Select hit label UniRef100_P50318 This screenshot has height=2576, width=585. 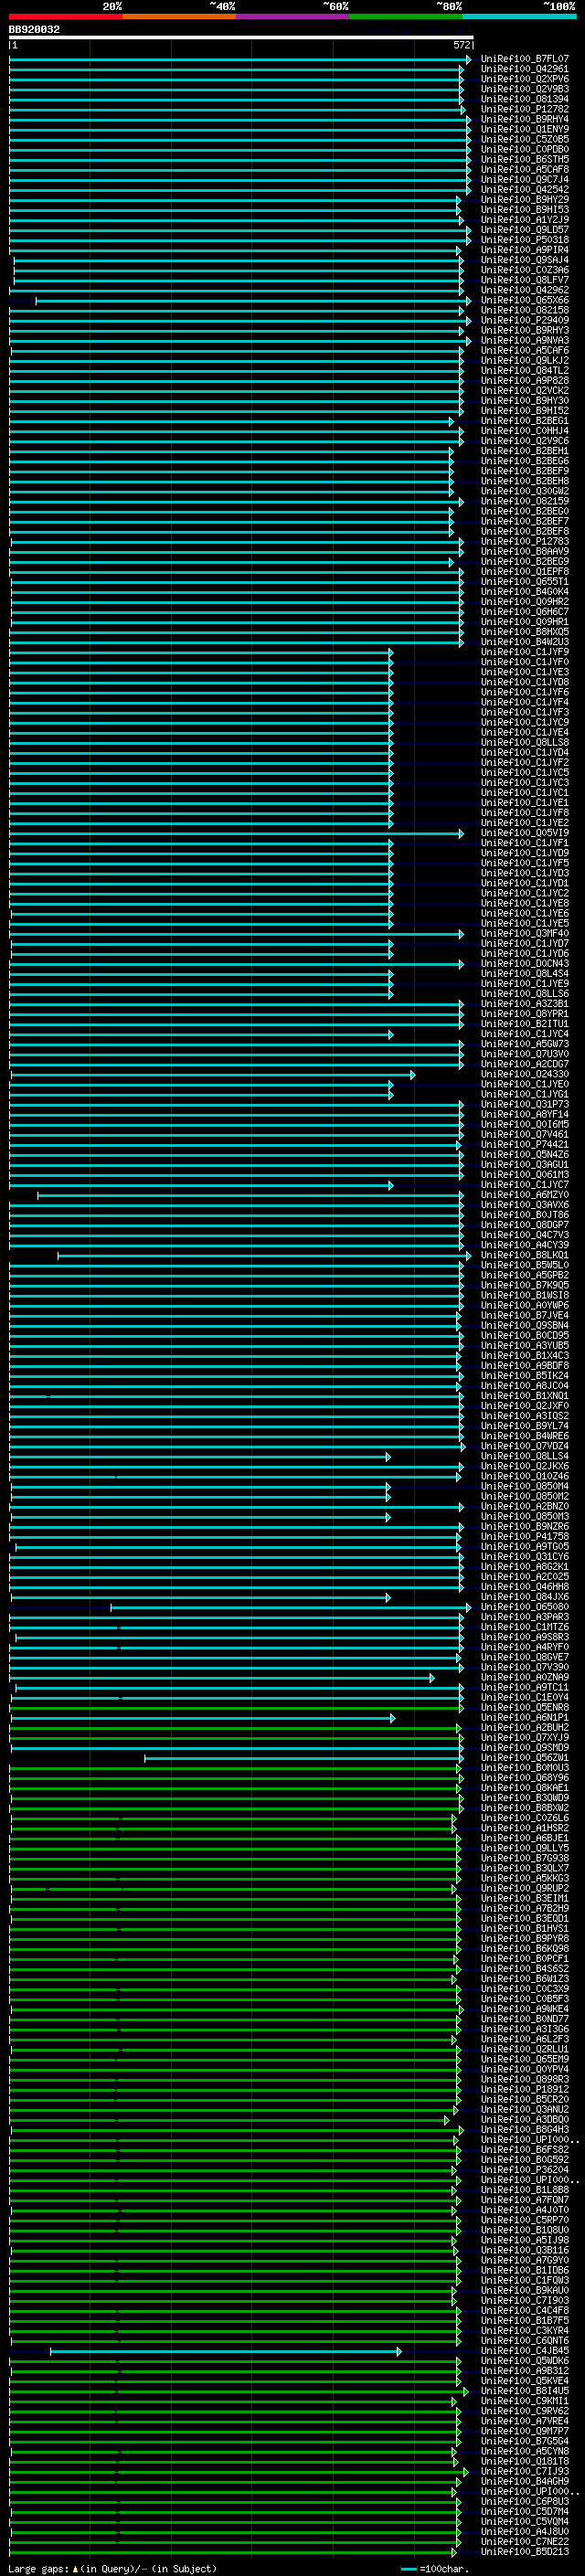(525, 240)
